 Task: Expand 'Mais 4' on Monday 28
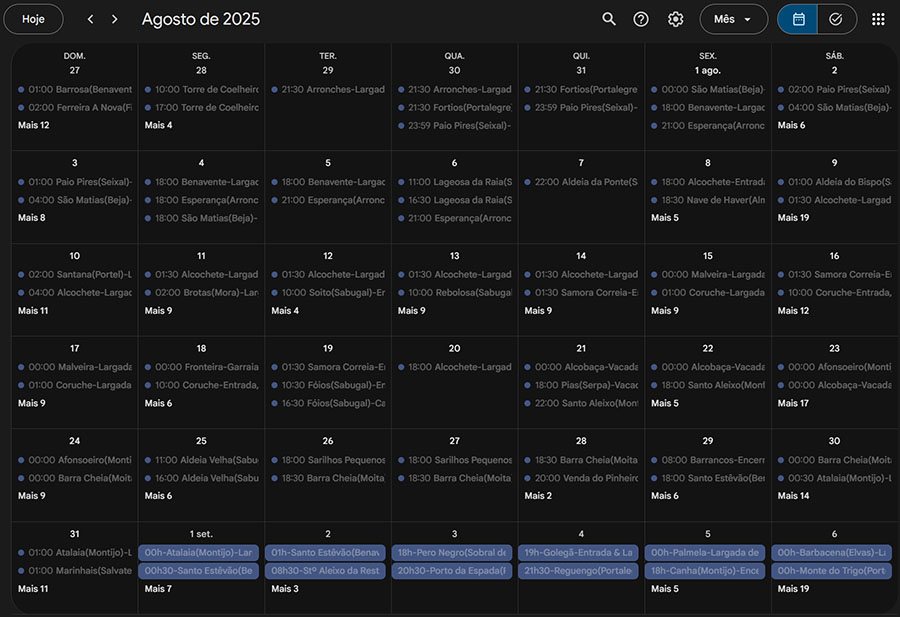click(158, 125)
